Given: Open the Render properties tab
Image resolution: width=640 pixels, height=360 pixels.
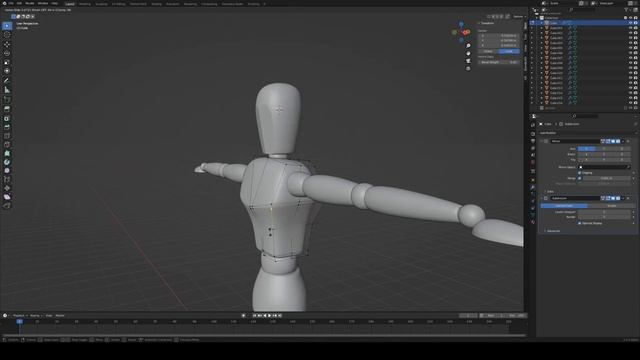Looking at the screenshot, I should [x=533, y=133].
